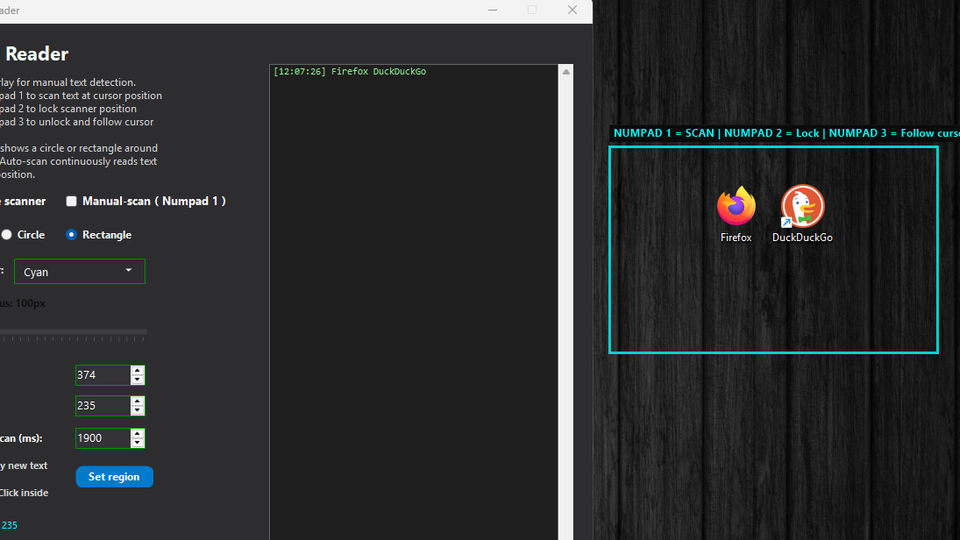Minimize the Reader window
This screenshot has height=540, width=960.
tap(493, 10)
